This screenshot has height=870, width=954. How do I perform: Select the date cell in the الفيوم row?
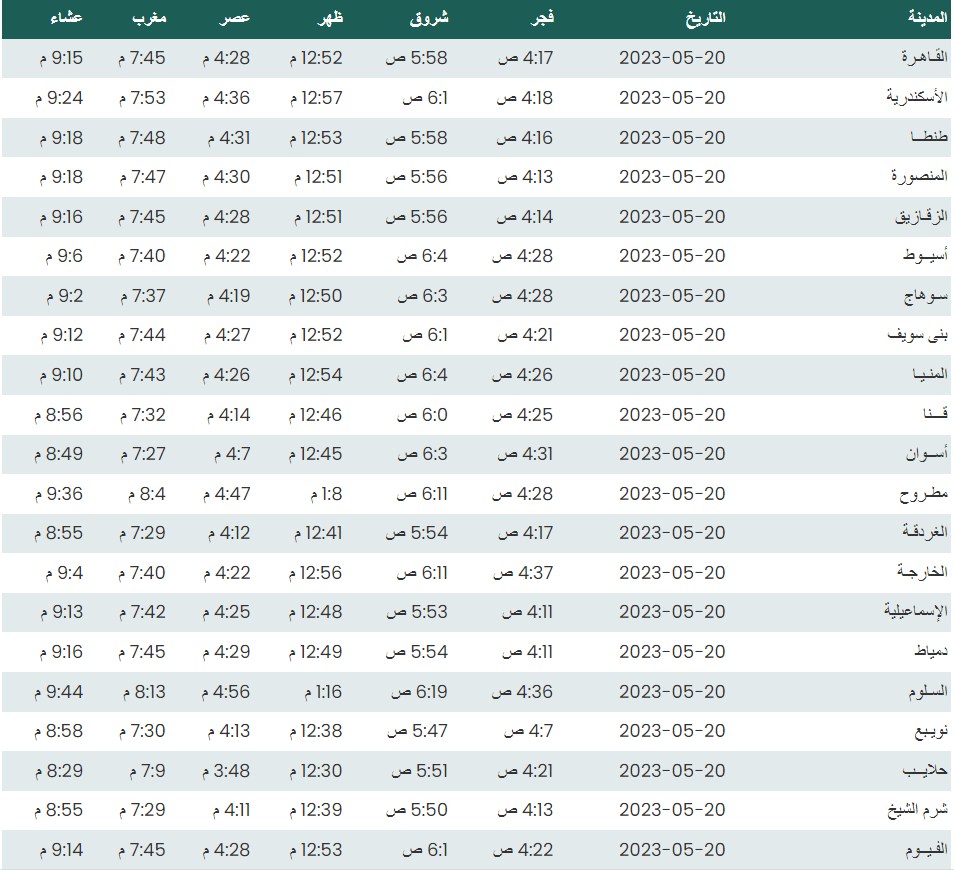672,850
